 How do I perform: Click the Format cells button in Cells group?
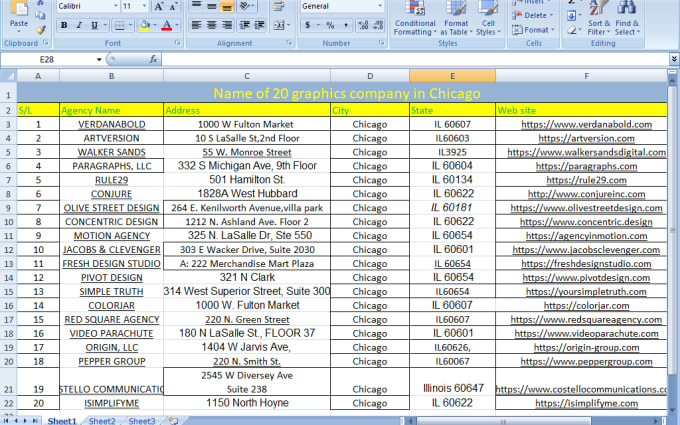pos(533,30)
